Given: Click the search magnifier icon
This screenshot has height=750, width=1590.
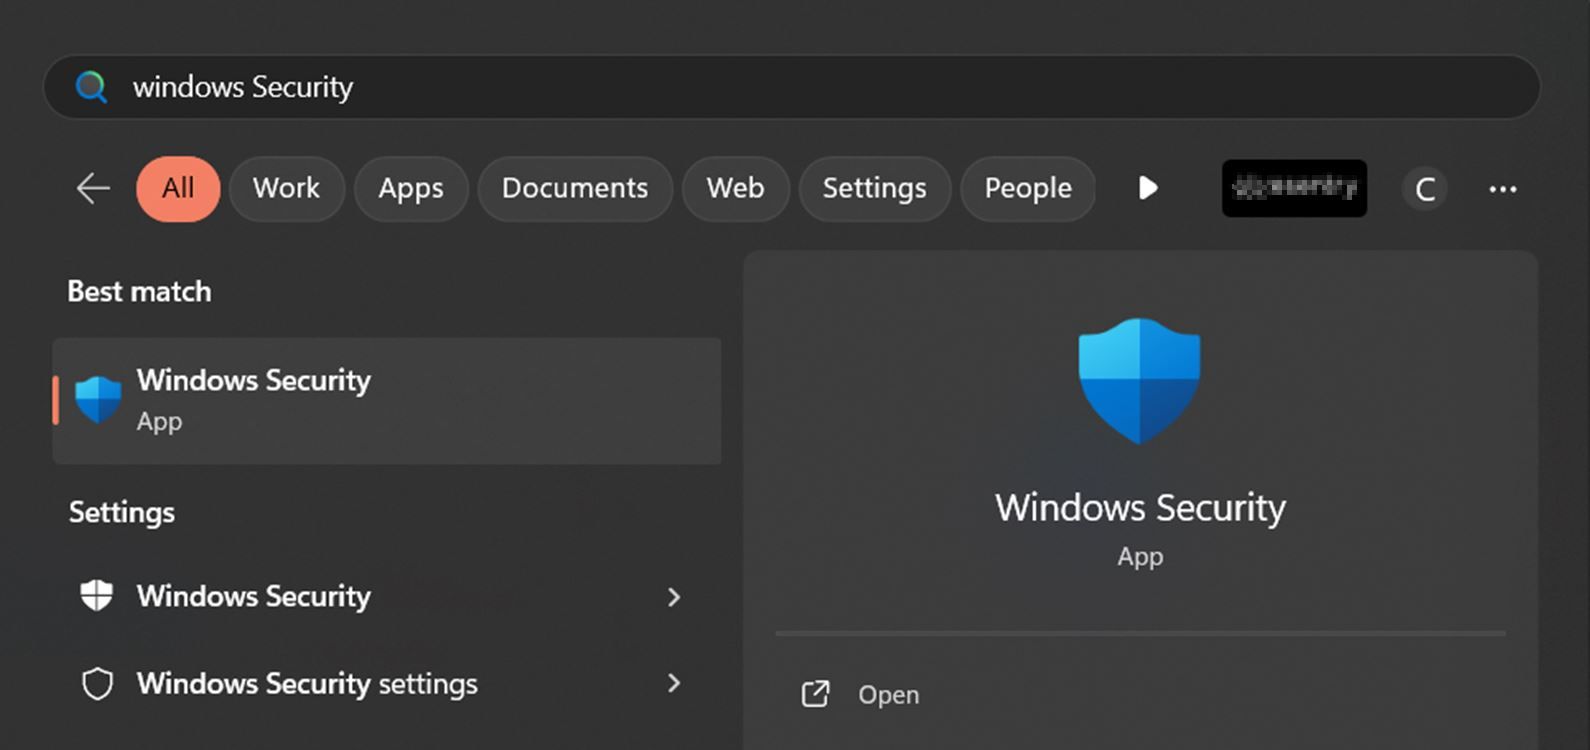Looking at the screenshot, I should point(91,87).
